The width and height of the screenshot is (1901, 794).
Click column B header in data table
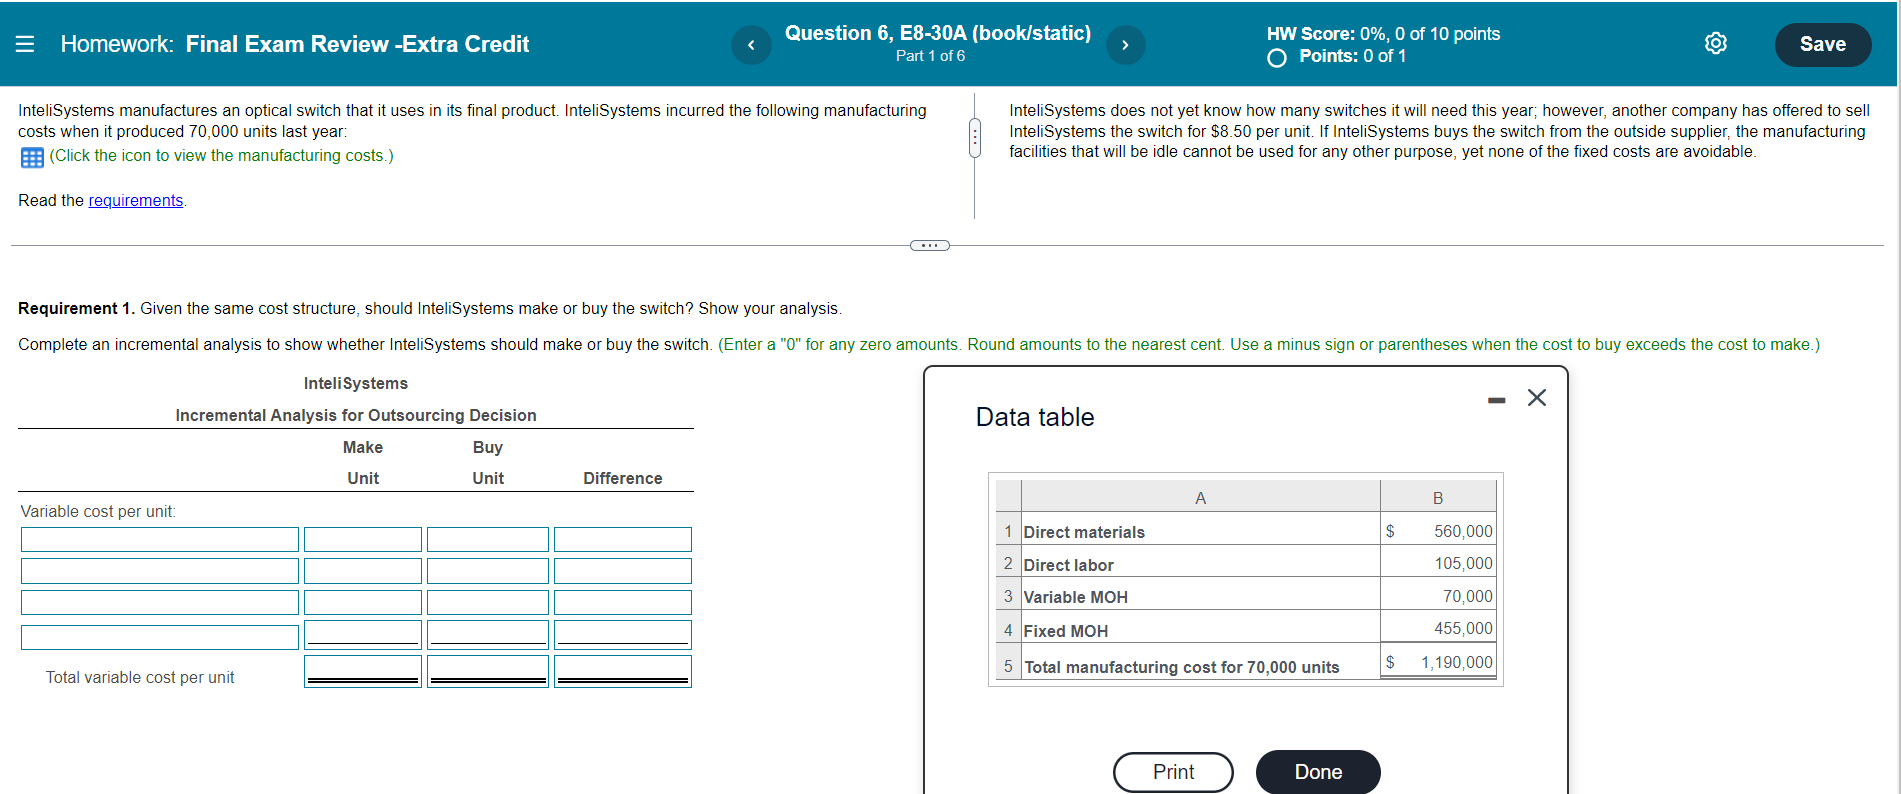[1438, 497]
